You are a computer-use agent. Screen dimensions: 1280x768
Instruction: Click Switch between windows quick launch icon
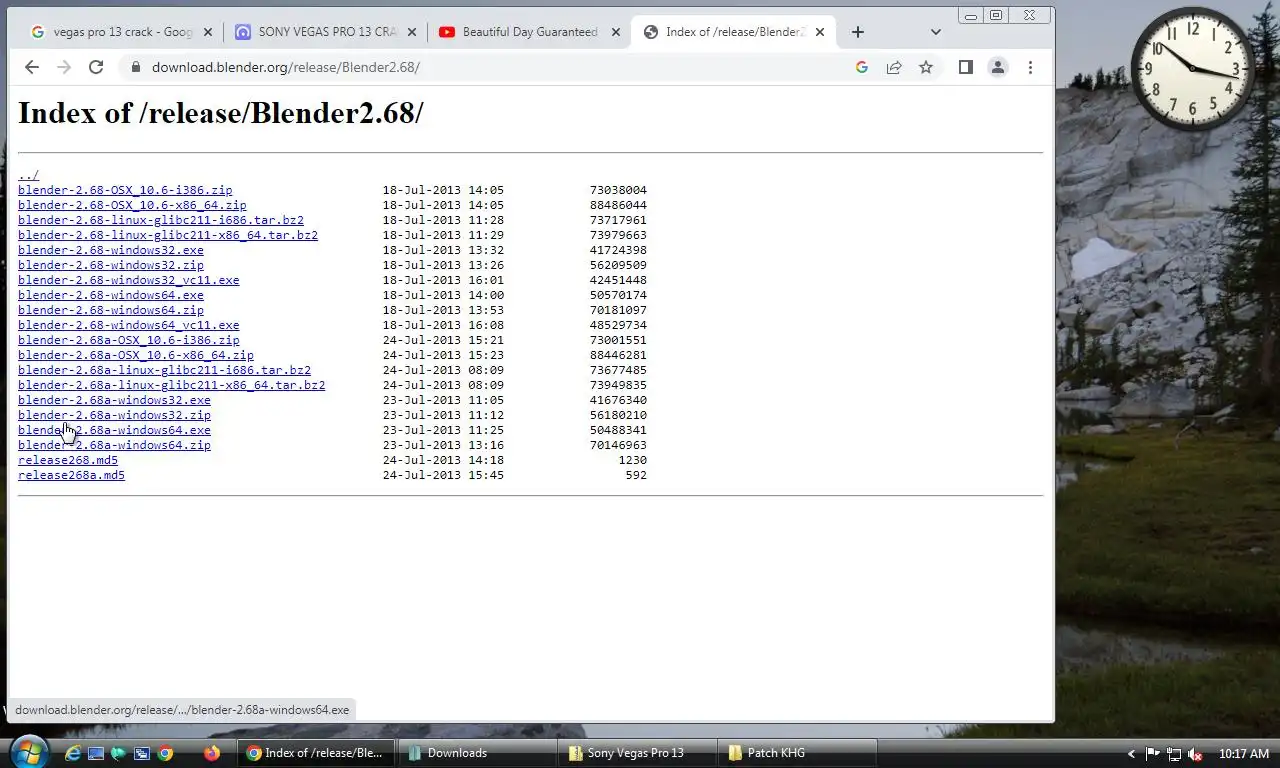[x=142, y=753]
